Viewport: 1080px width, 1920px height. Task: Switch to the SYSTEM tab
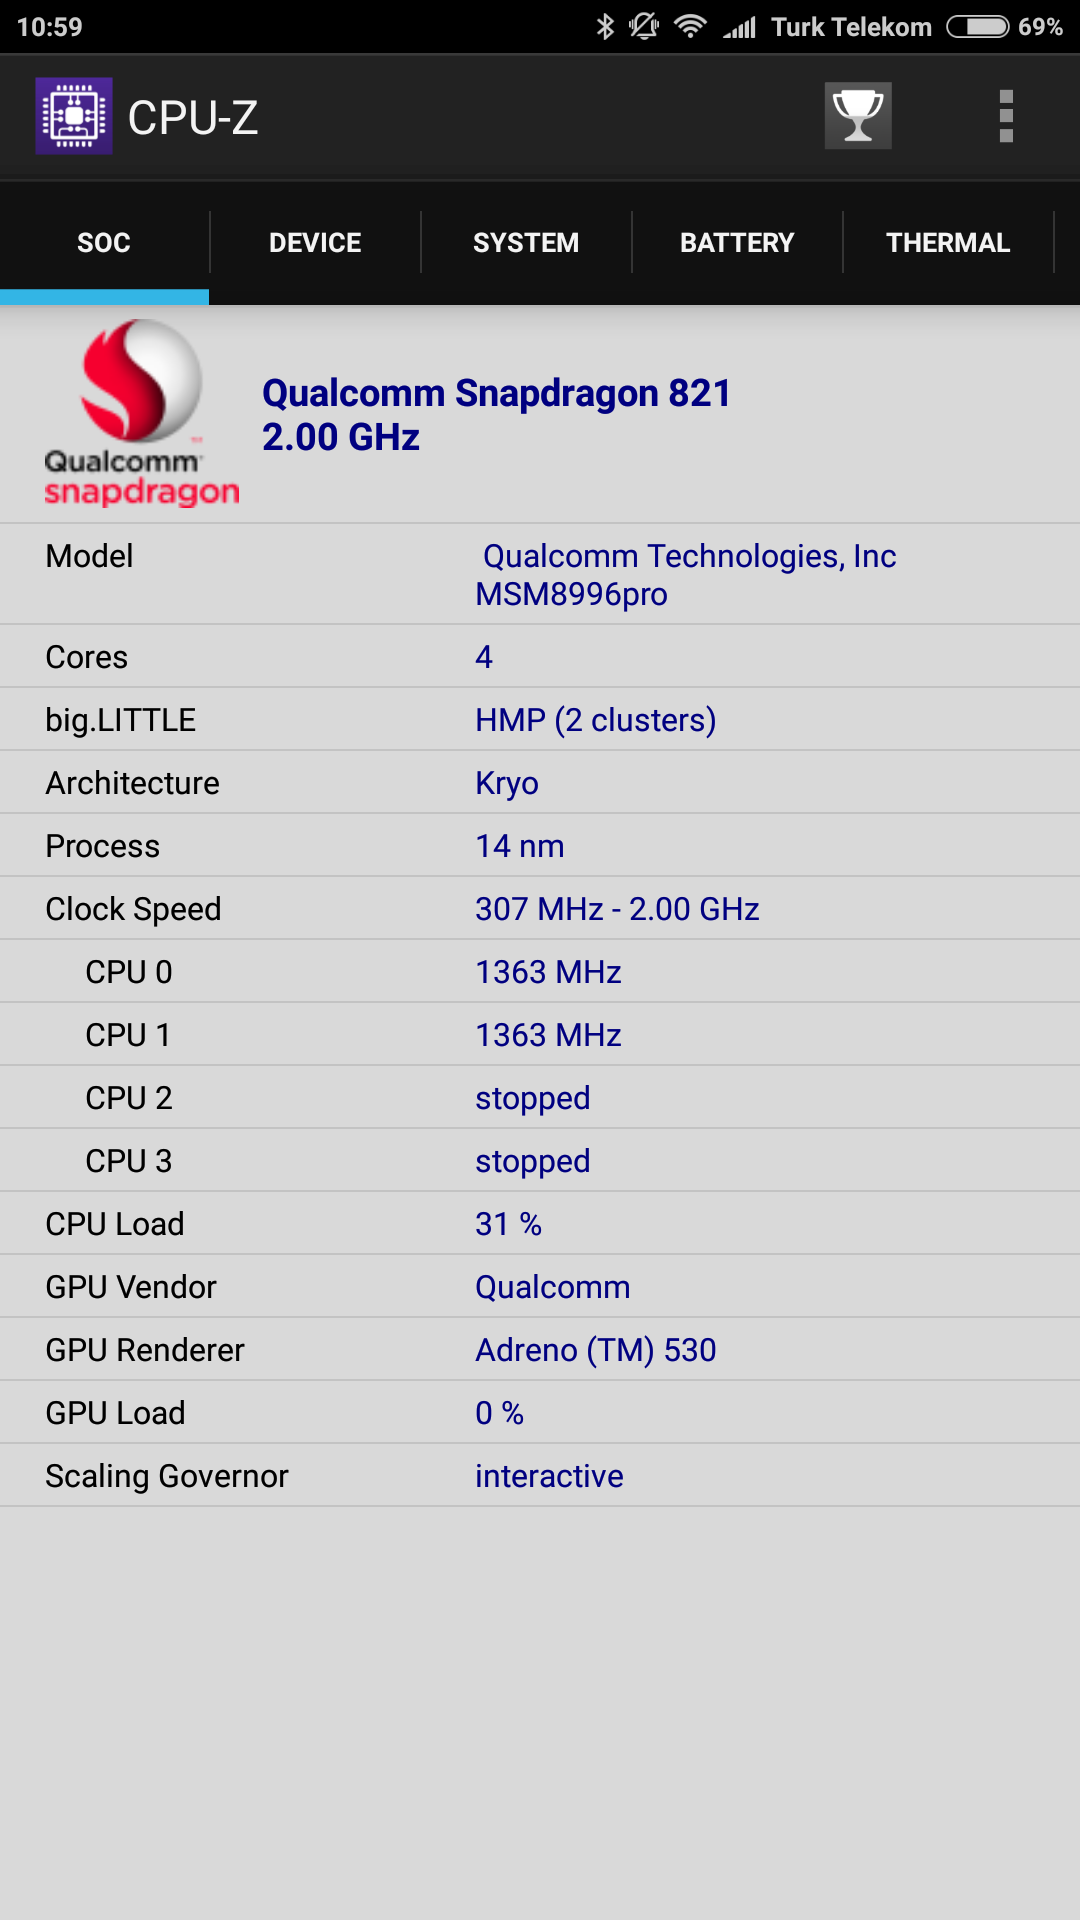[526, 242]
